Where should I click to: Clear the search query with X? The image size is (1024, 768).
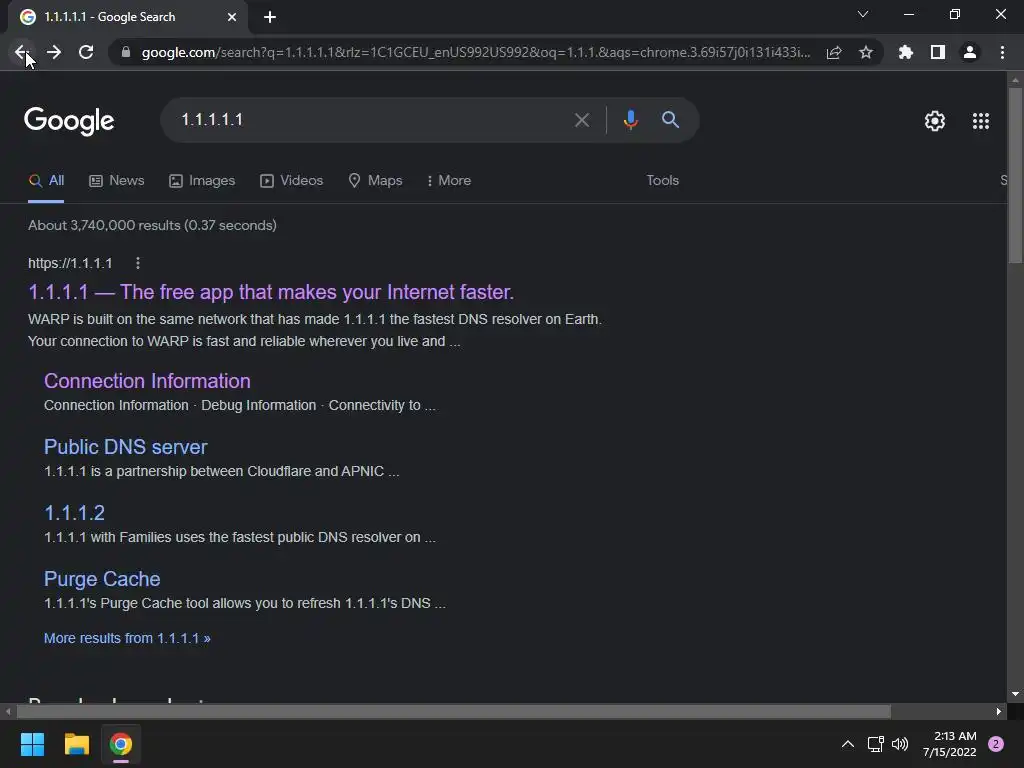point(582,120)
